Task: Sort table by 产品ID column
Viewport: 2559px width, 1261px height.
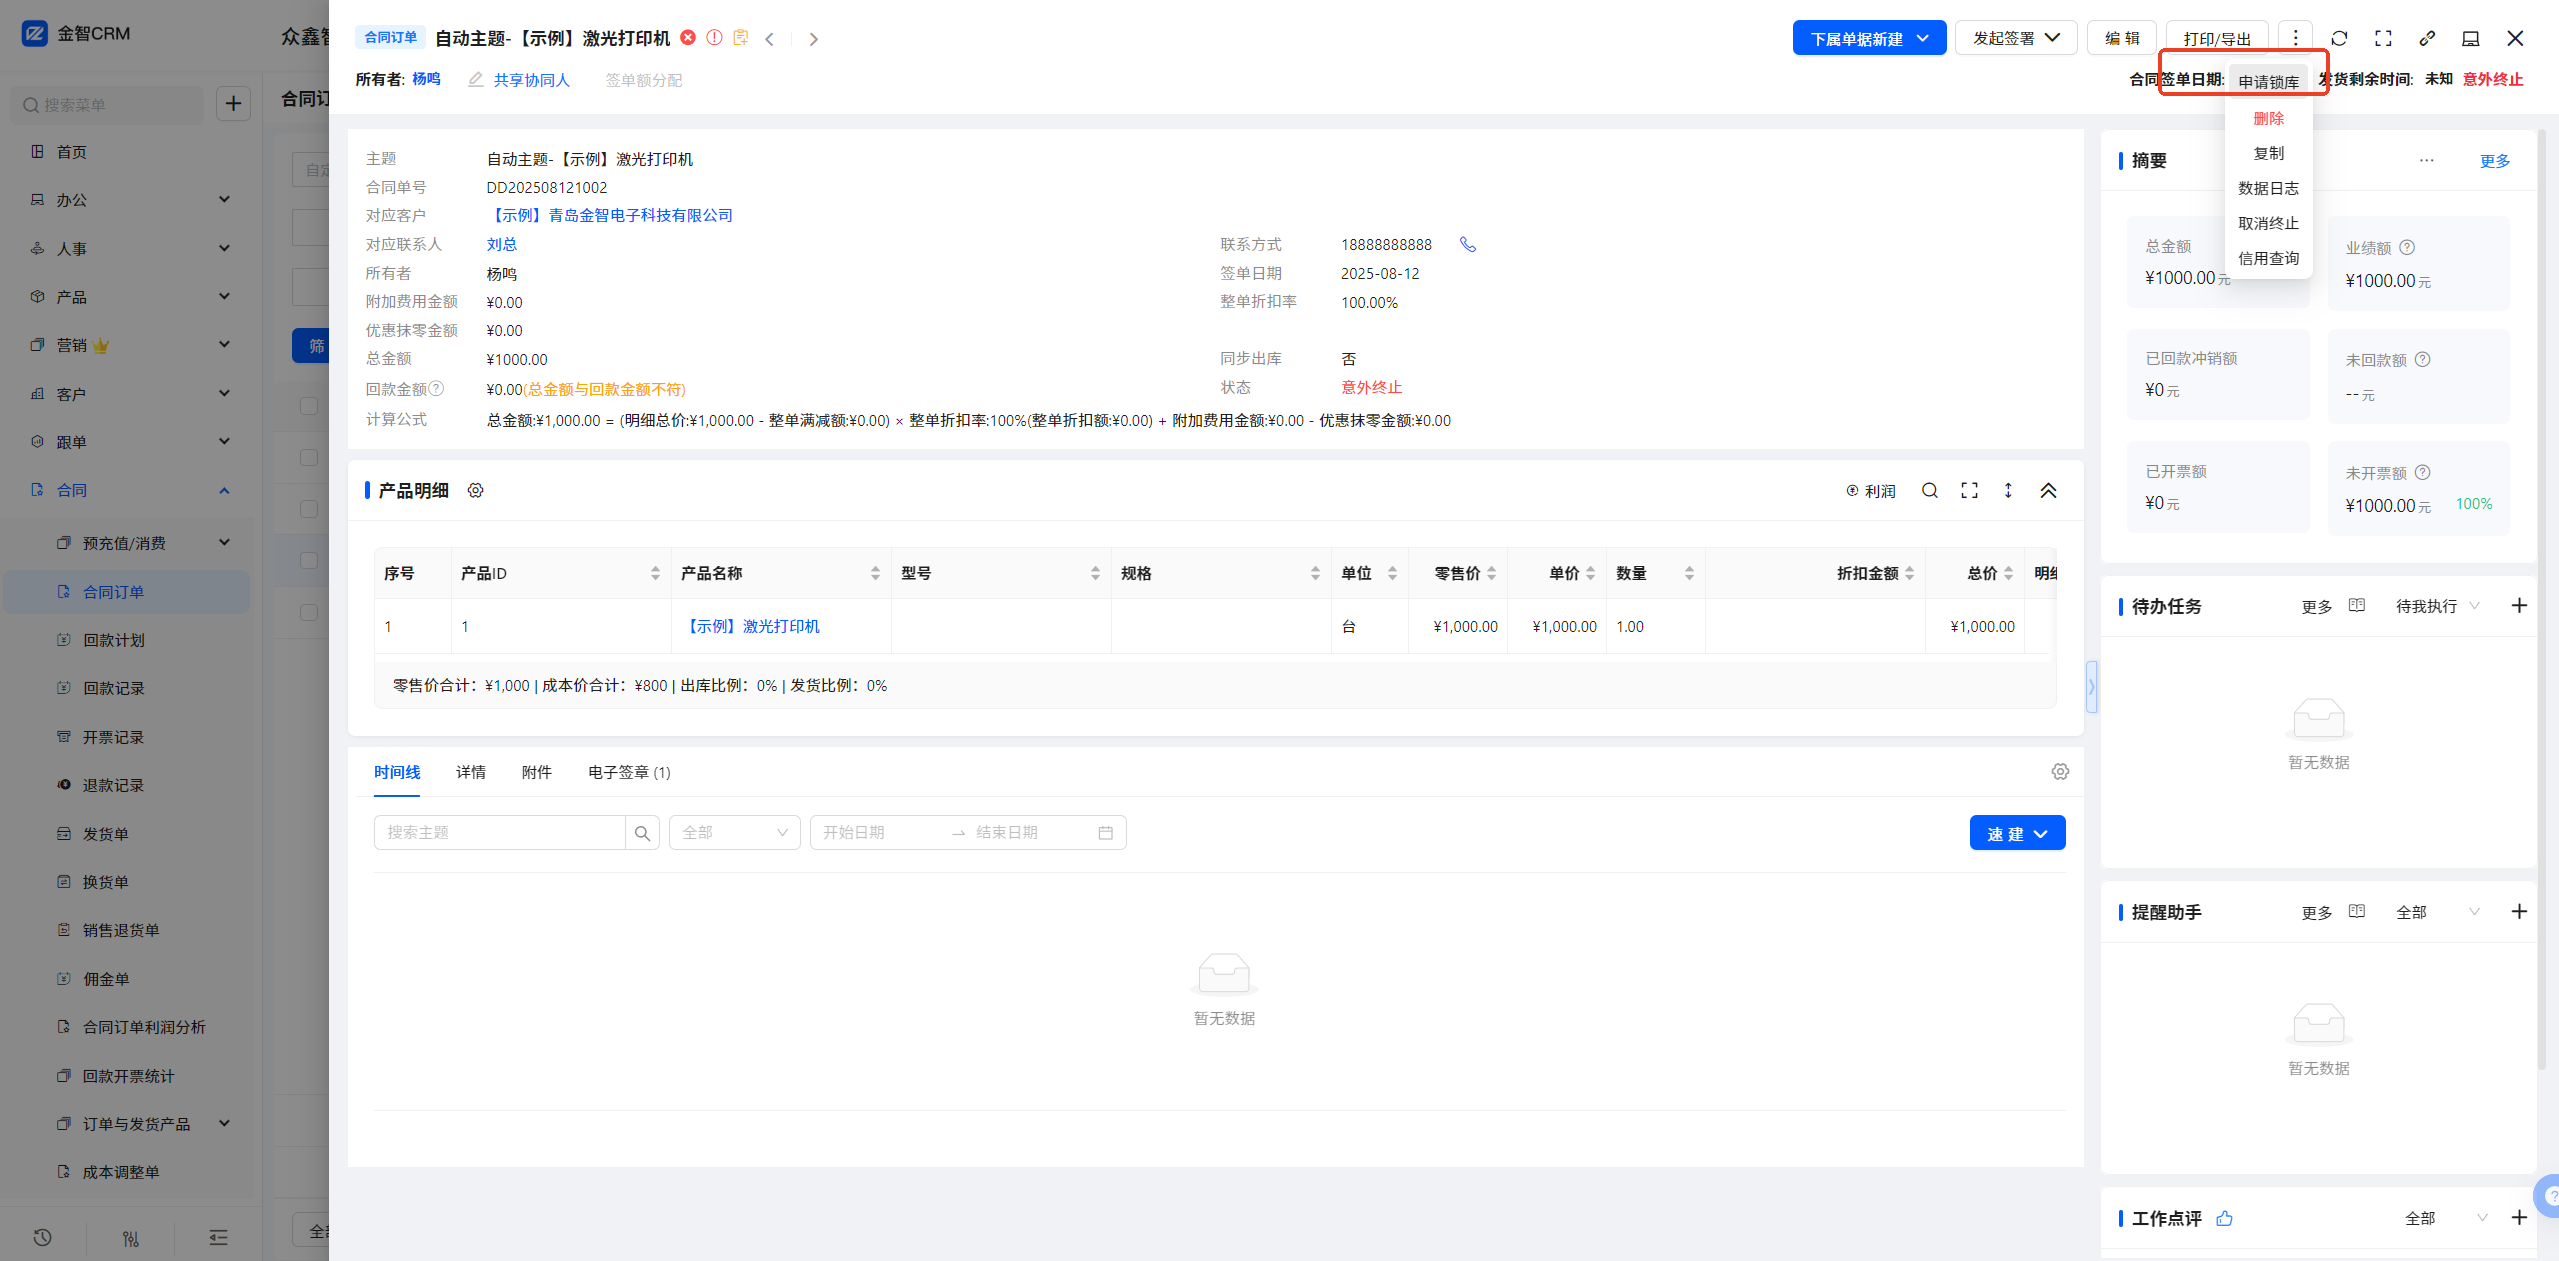Action: click(x=655, y=573)
